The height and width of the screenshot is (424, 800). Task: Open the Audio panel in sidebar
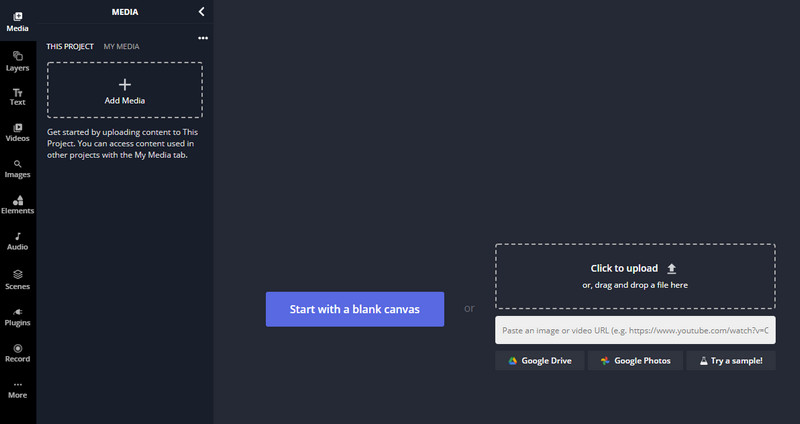coord(17,241)
